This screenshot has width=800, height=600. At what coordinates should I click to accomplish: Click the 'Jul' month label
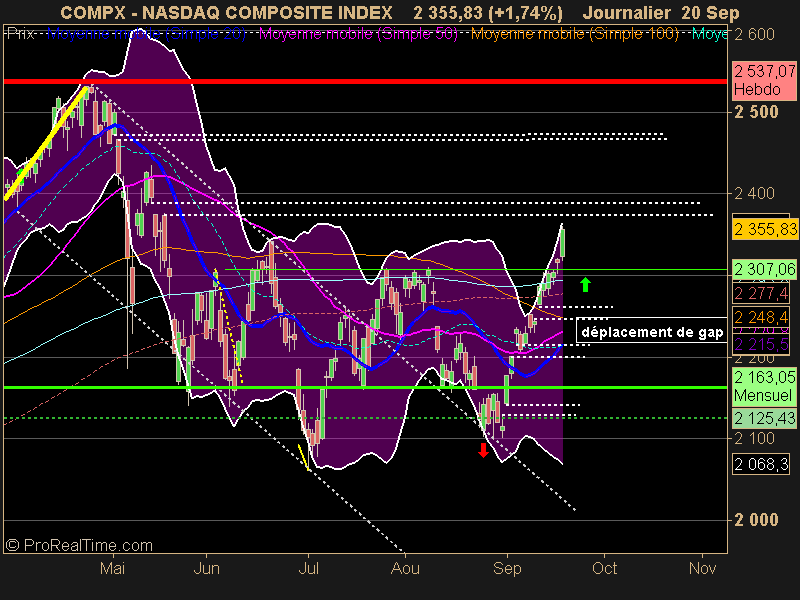coord(309,568)
